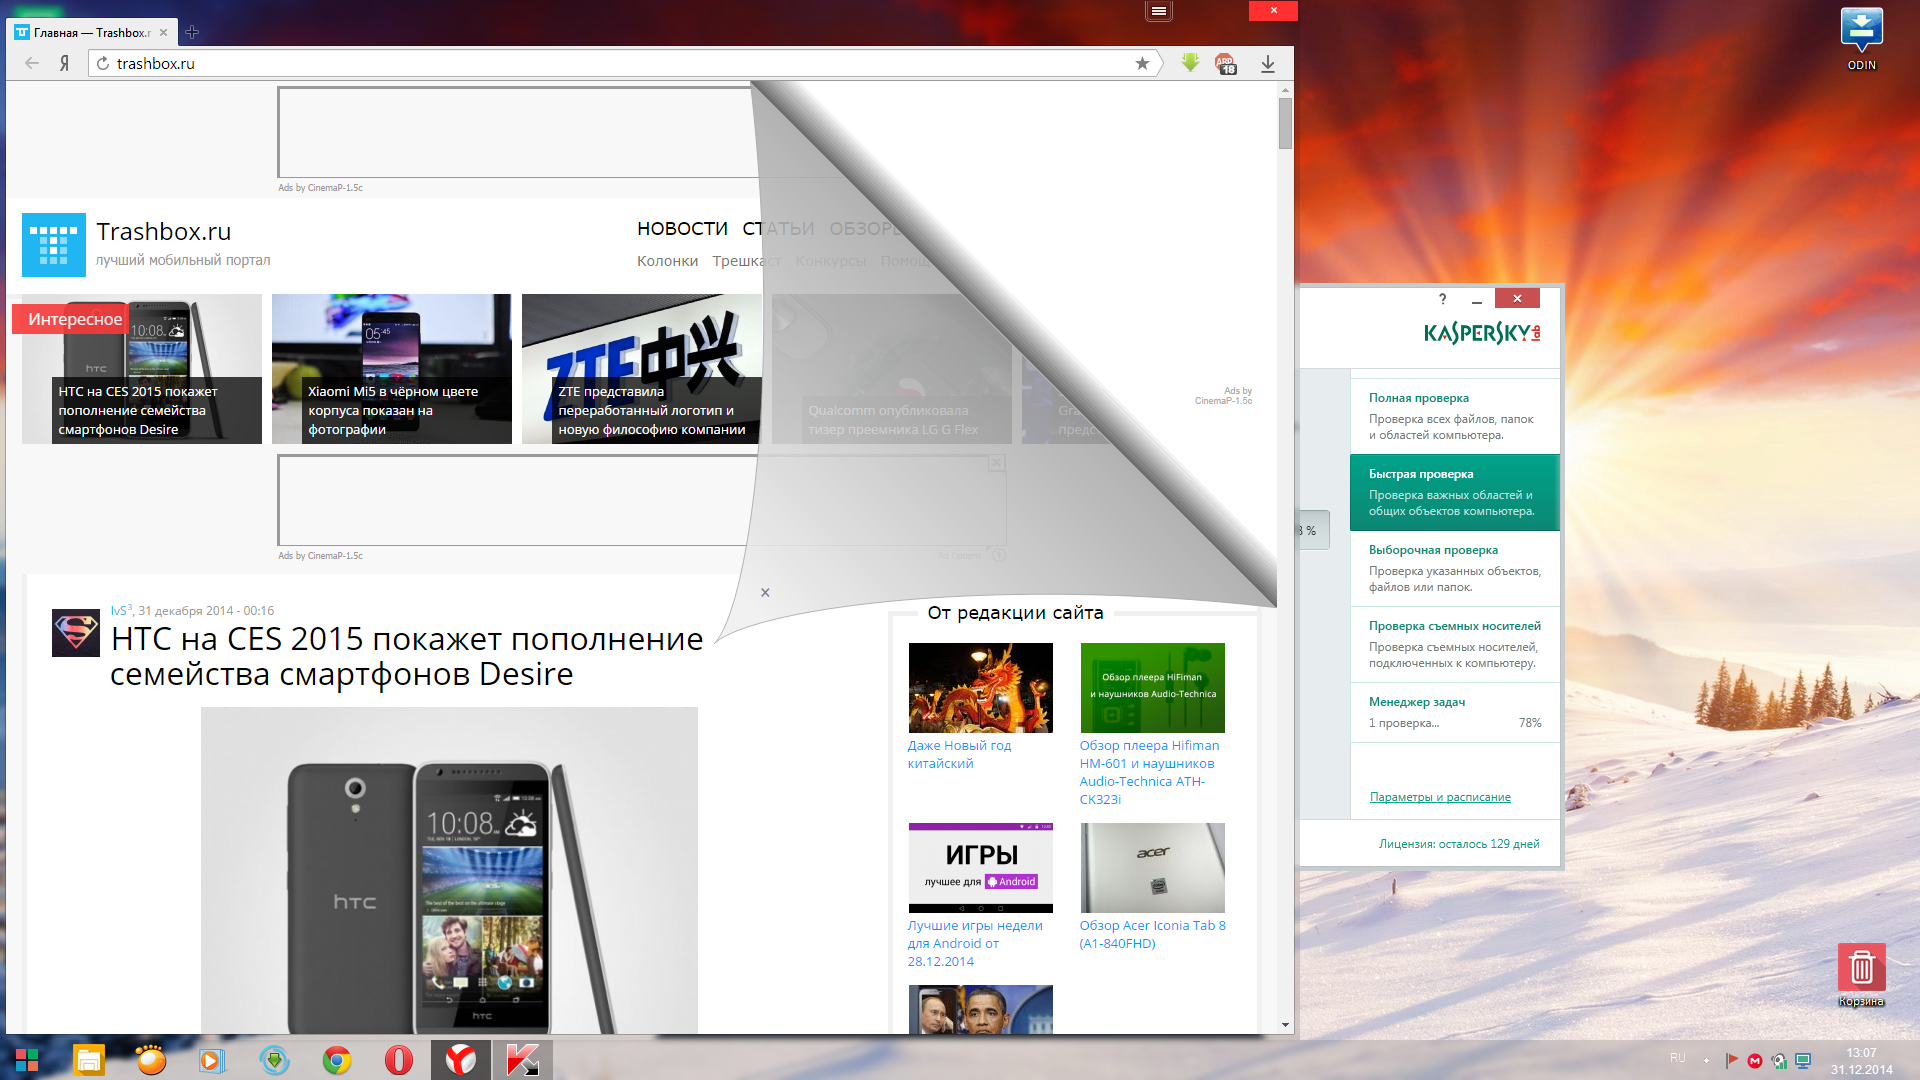
Task: Click the Лицензия: осталось 129 дней link
Action: point(1459,844)
